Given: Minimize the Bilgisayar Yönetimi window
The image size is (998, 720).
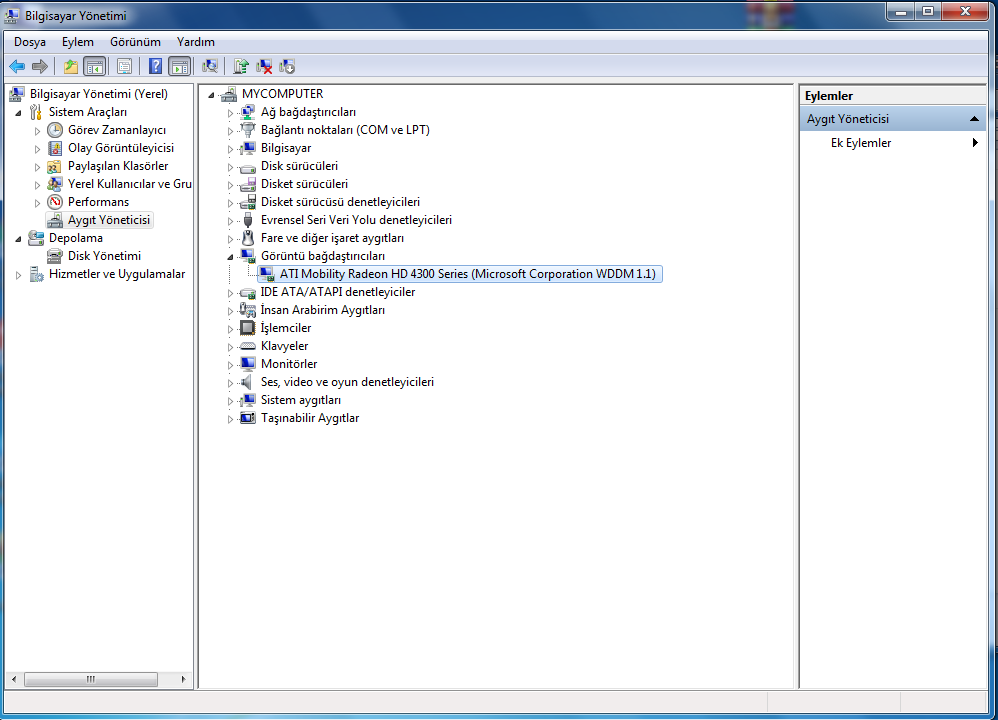Looking at the screenshot, I should click(901, 11).
